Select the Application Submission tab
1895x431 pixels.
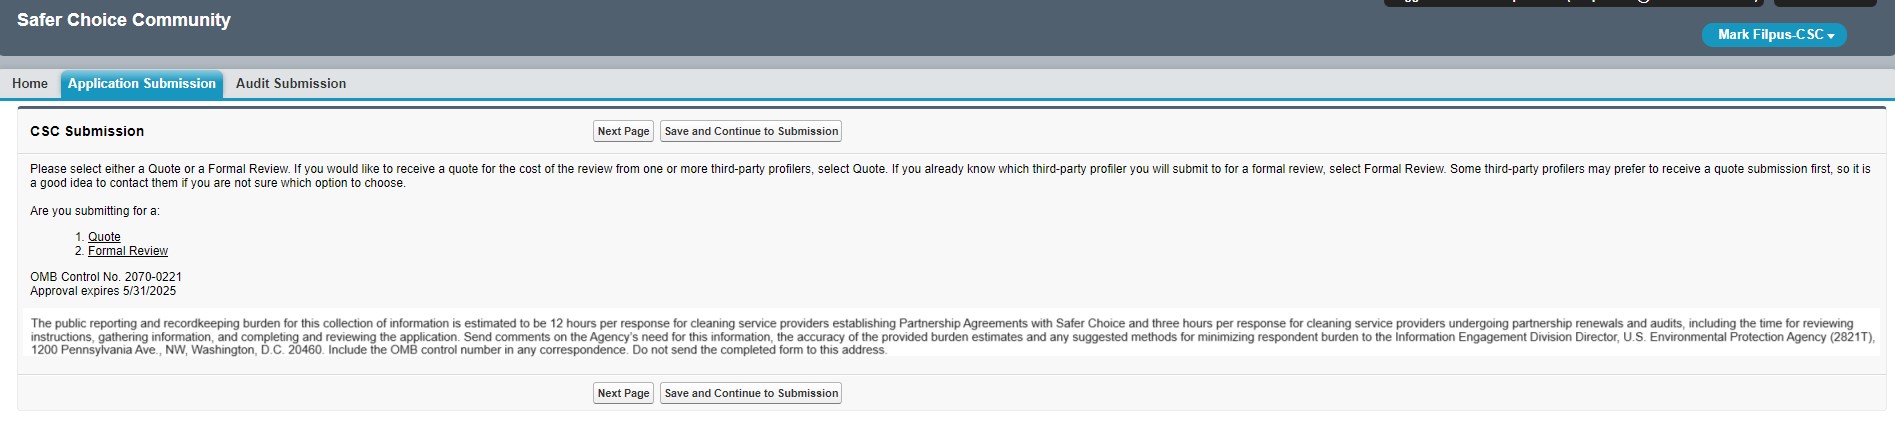pyautogui.click(x=142, y=84)
